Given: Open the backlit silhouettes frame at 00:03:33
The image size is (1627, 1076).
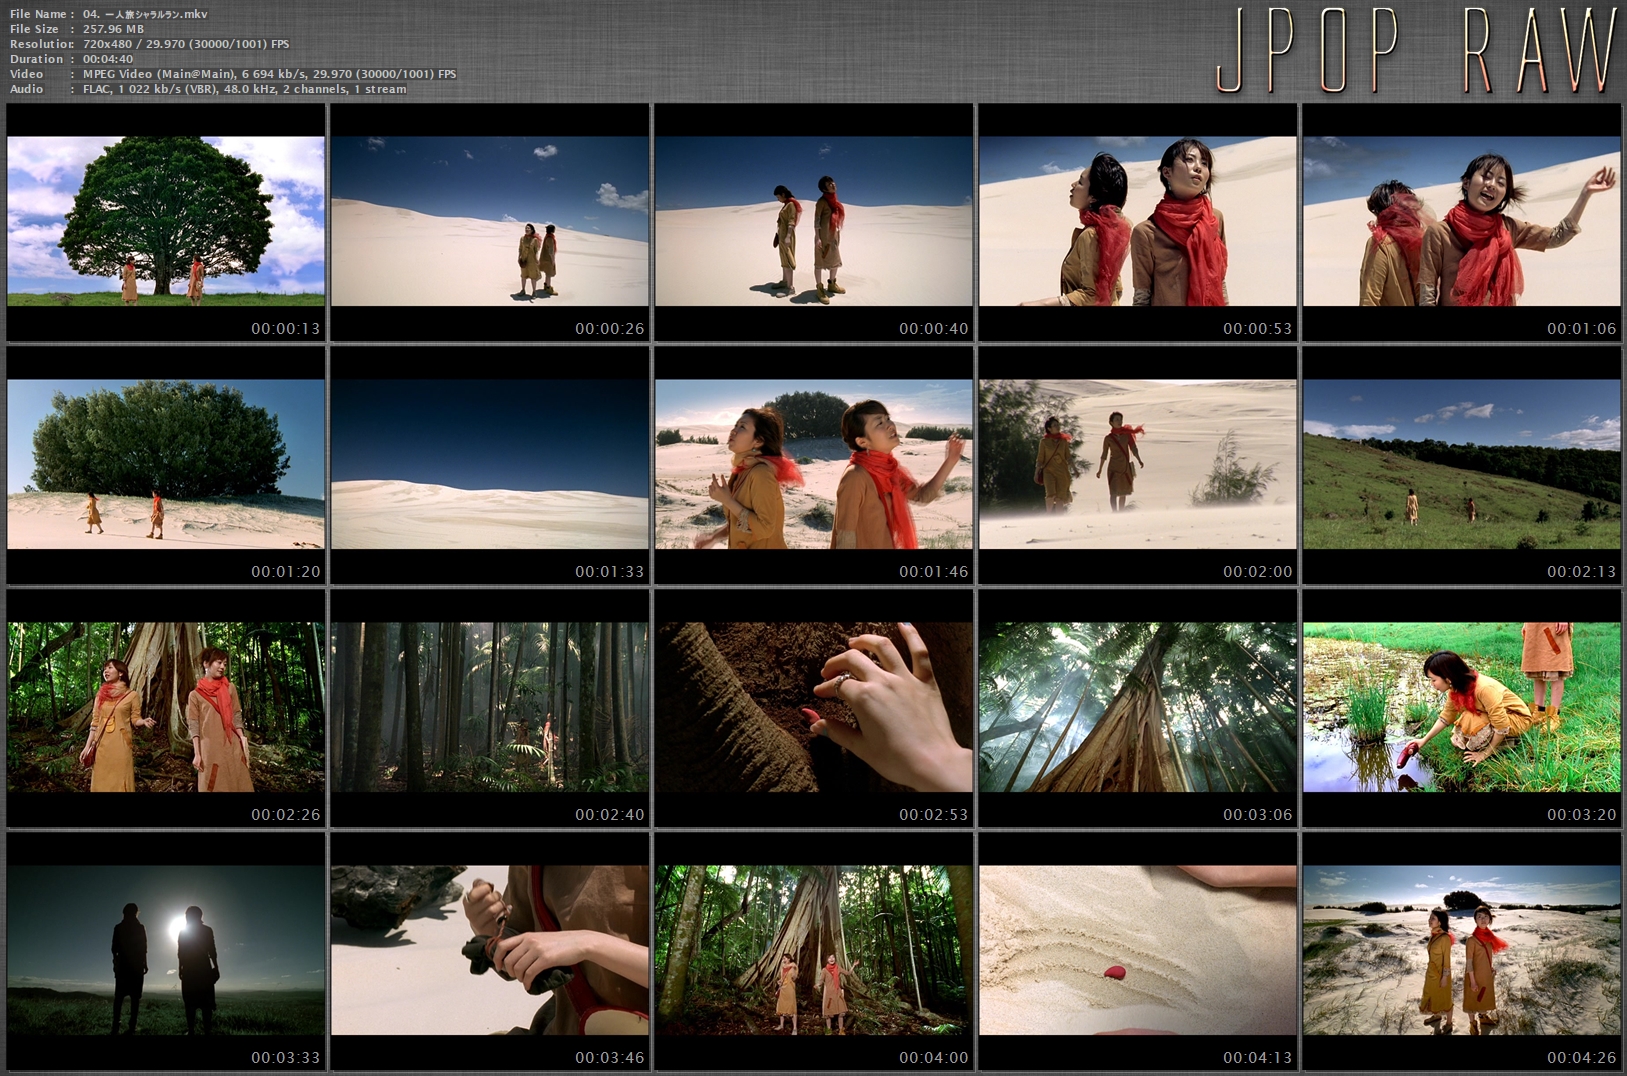Looking at the screenshot, I should 166,951.
